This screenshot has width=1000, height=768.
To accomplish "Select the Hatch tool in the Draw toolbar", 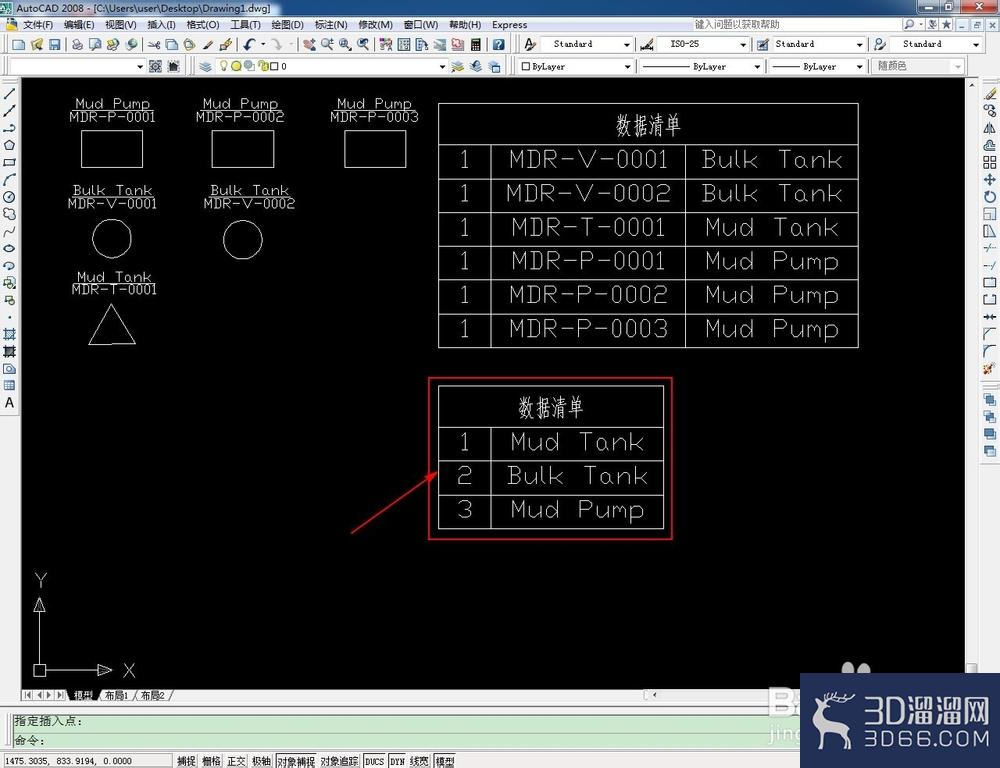I will click(x=9, y=334).
